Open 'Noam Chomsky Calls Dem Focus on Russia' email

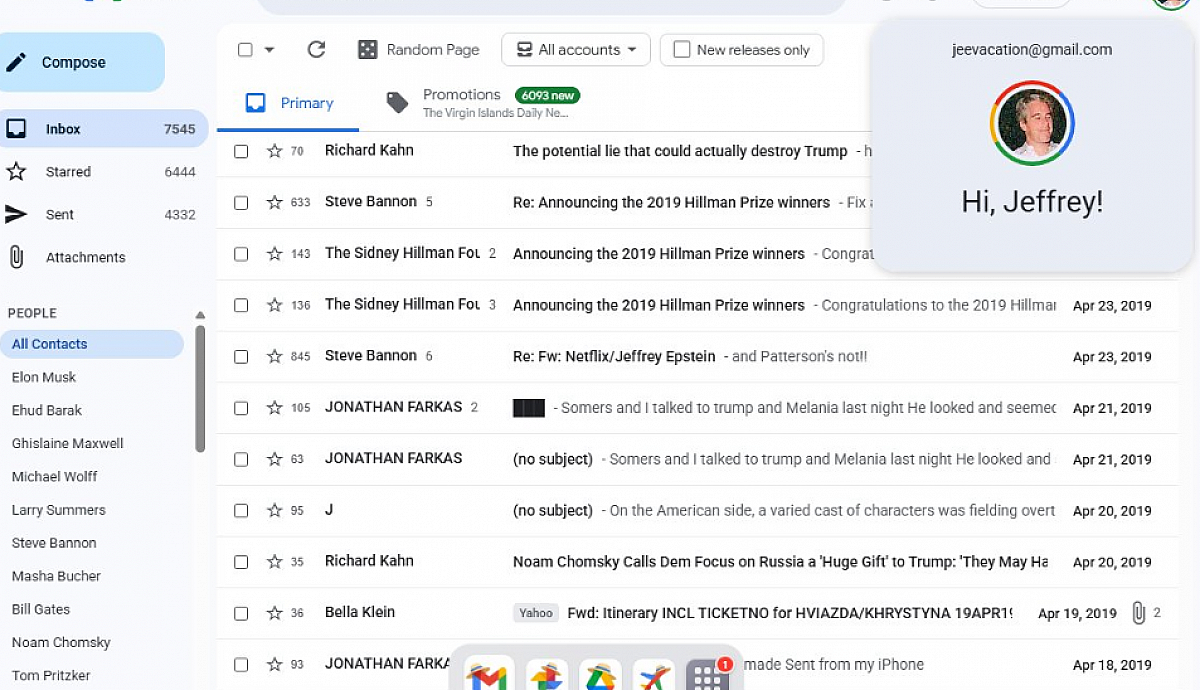780,562
